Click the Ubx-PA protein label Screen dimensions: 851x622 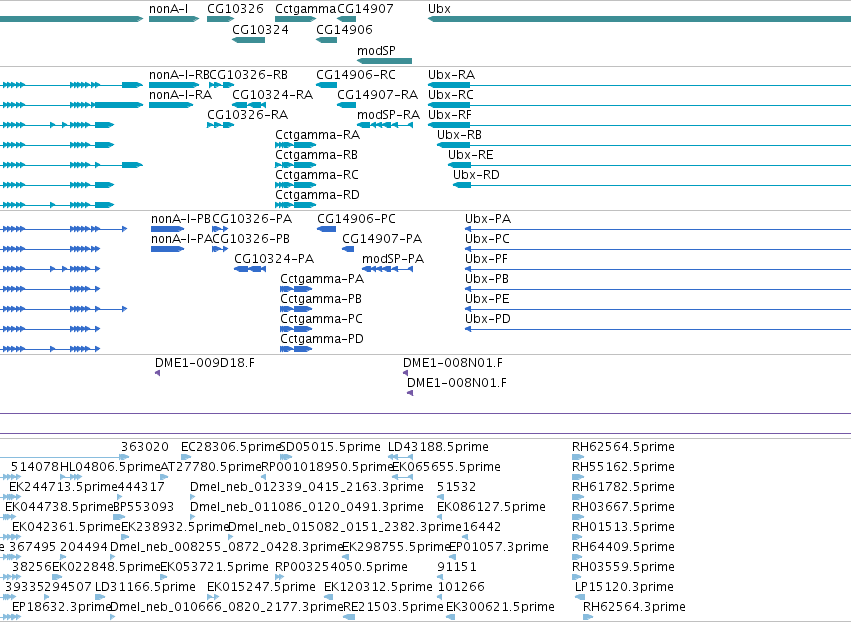pos(488,219)
